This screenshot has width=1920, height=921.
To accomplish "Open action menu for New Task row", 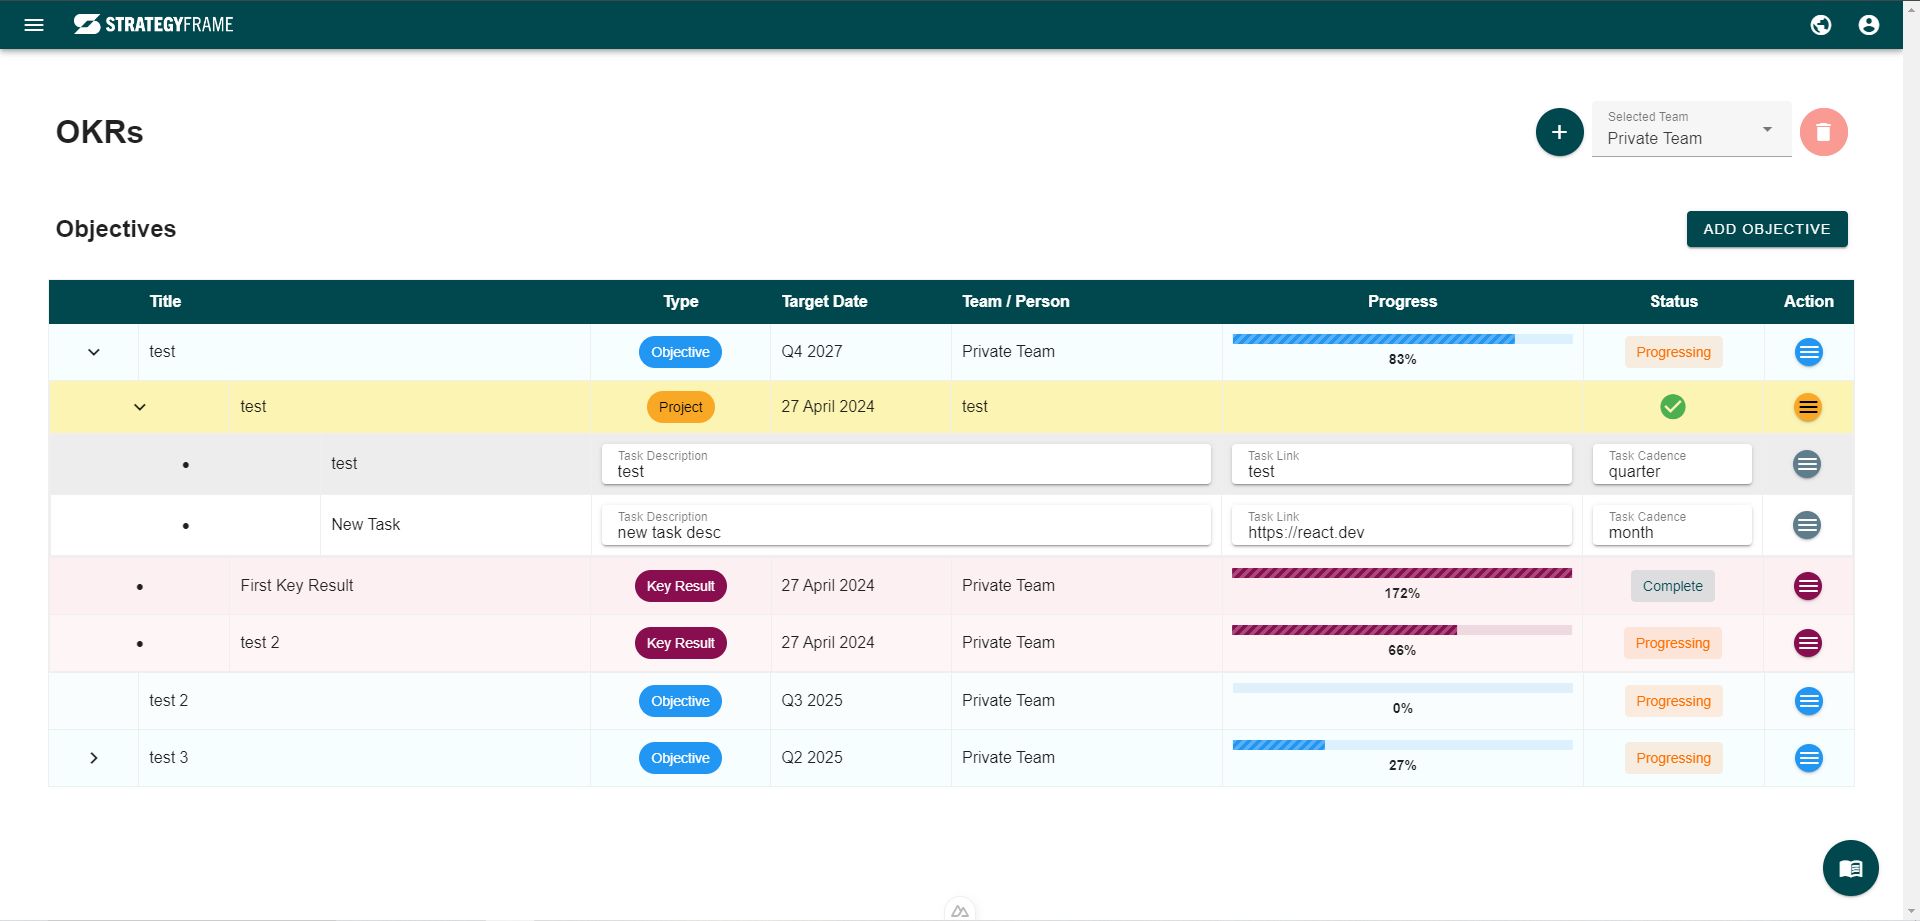I will point(1806,525).
